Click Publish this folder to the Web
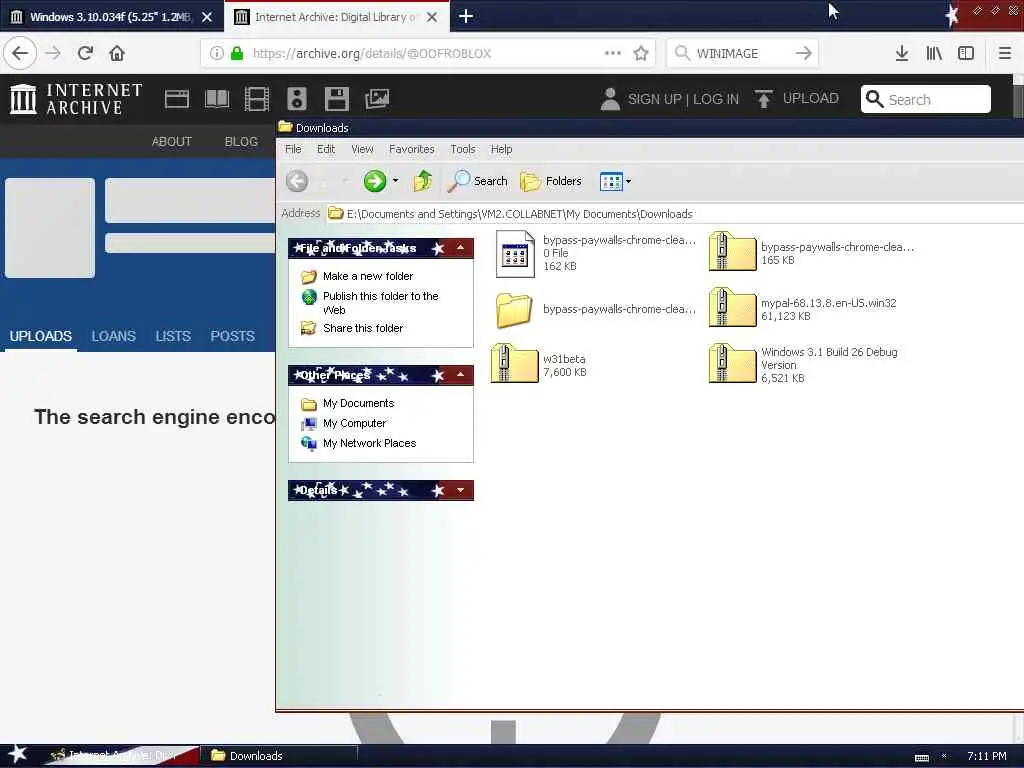This screenshot has height=768, width=1024. click(x=381, y=303)
